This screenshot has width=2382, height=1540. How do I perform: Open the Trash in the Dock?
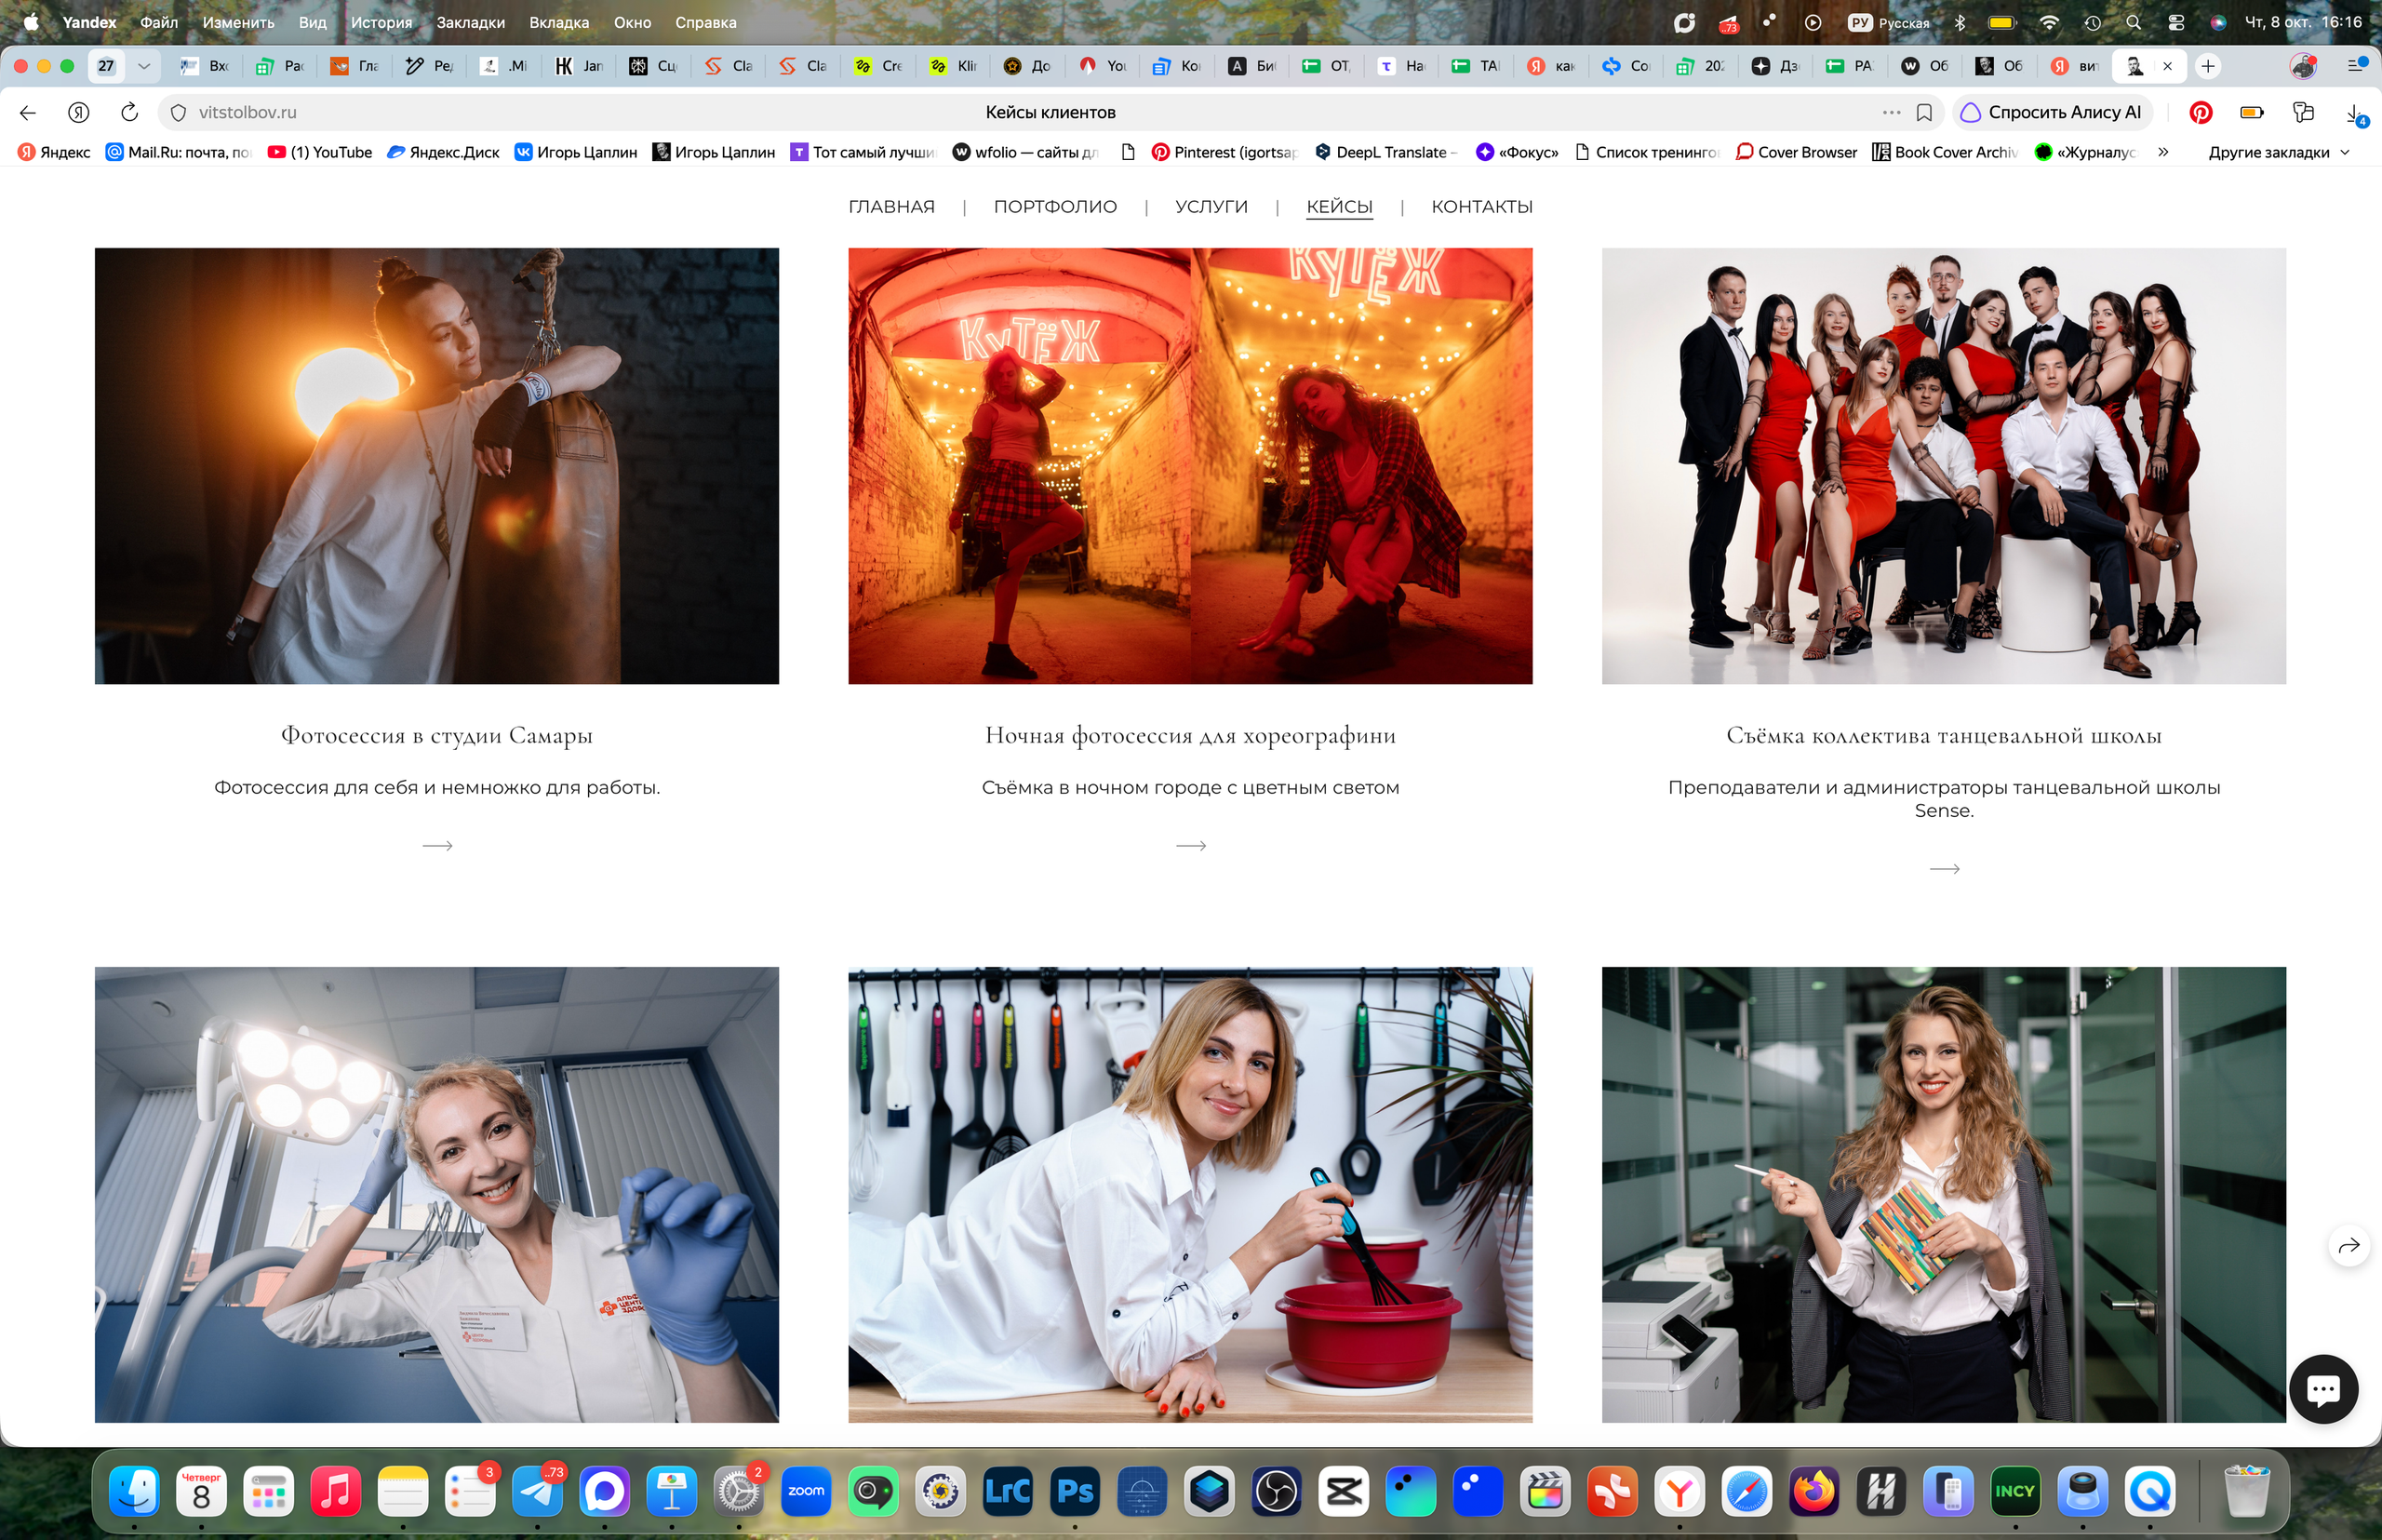(2246, 1491)
